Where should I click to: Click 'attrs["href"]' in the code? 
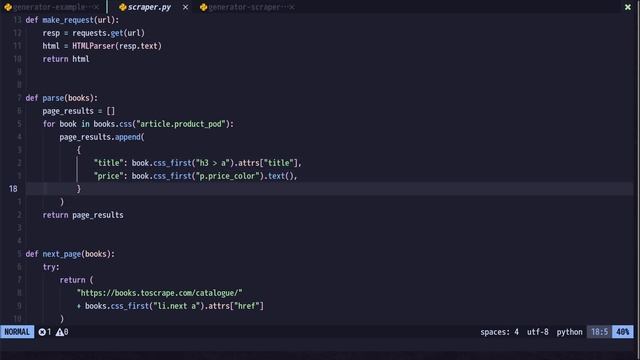tap(236, 306)
